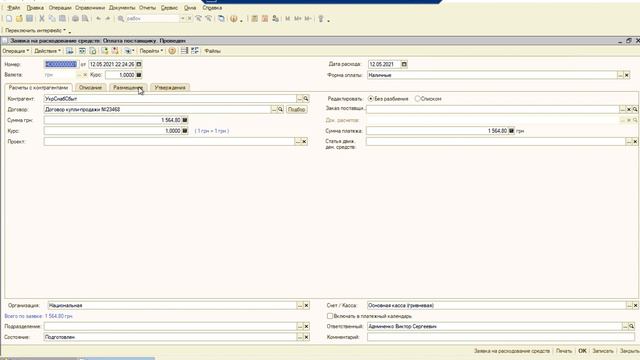Open the calculator for the Сумма грн field

185,120
